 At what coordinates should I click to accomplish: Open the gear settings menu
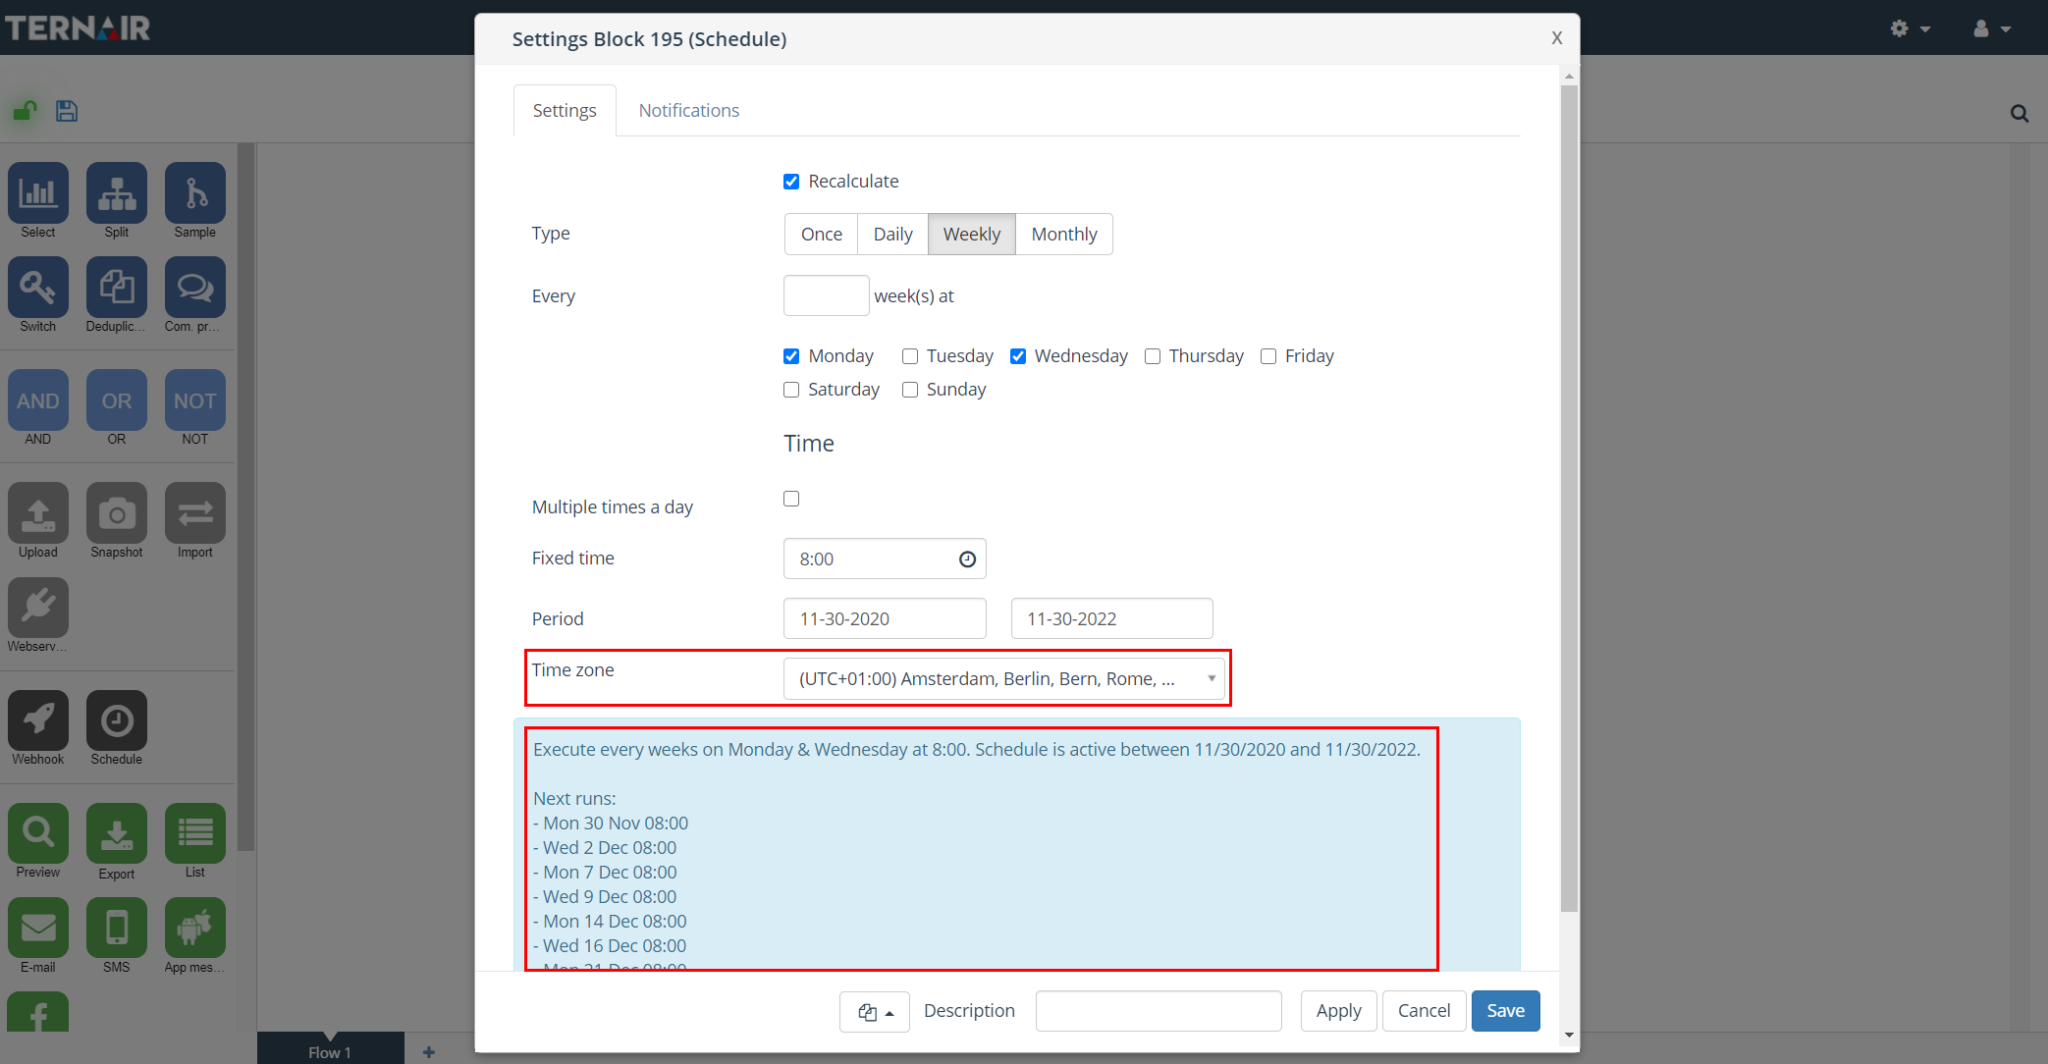(x=1908, y=28)
